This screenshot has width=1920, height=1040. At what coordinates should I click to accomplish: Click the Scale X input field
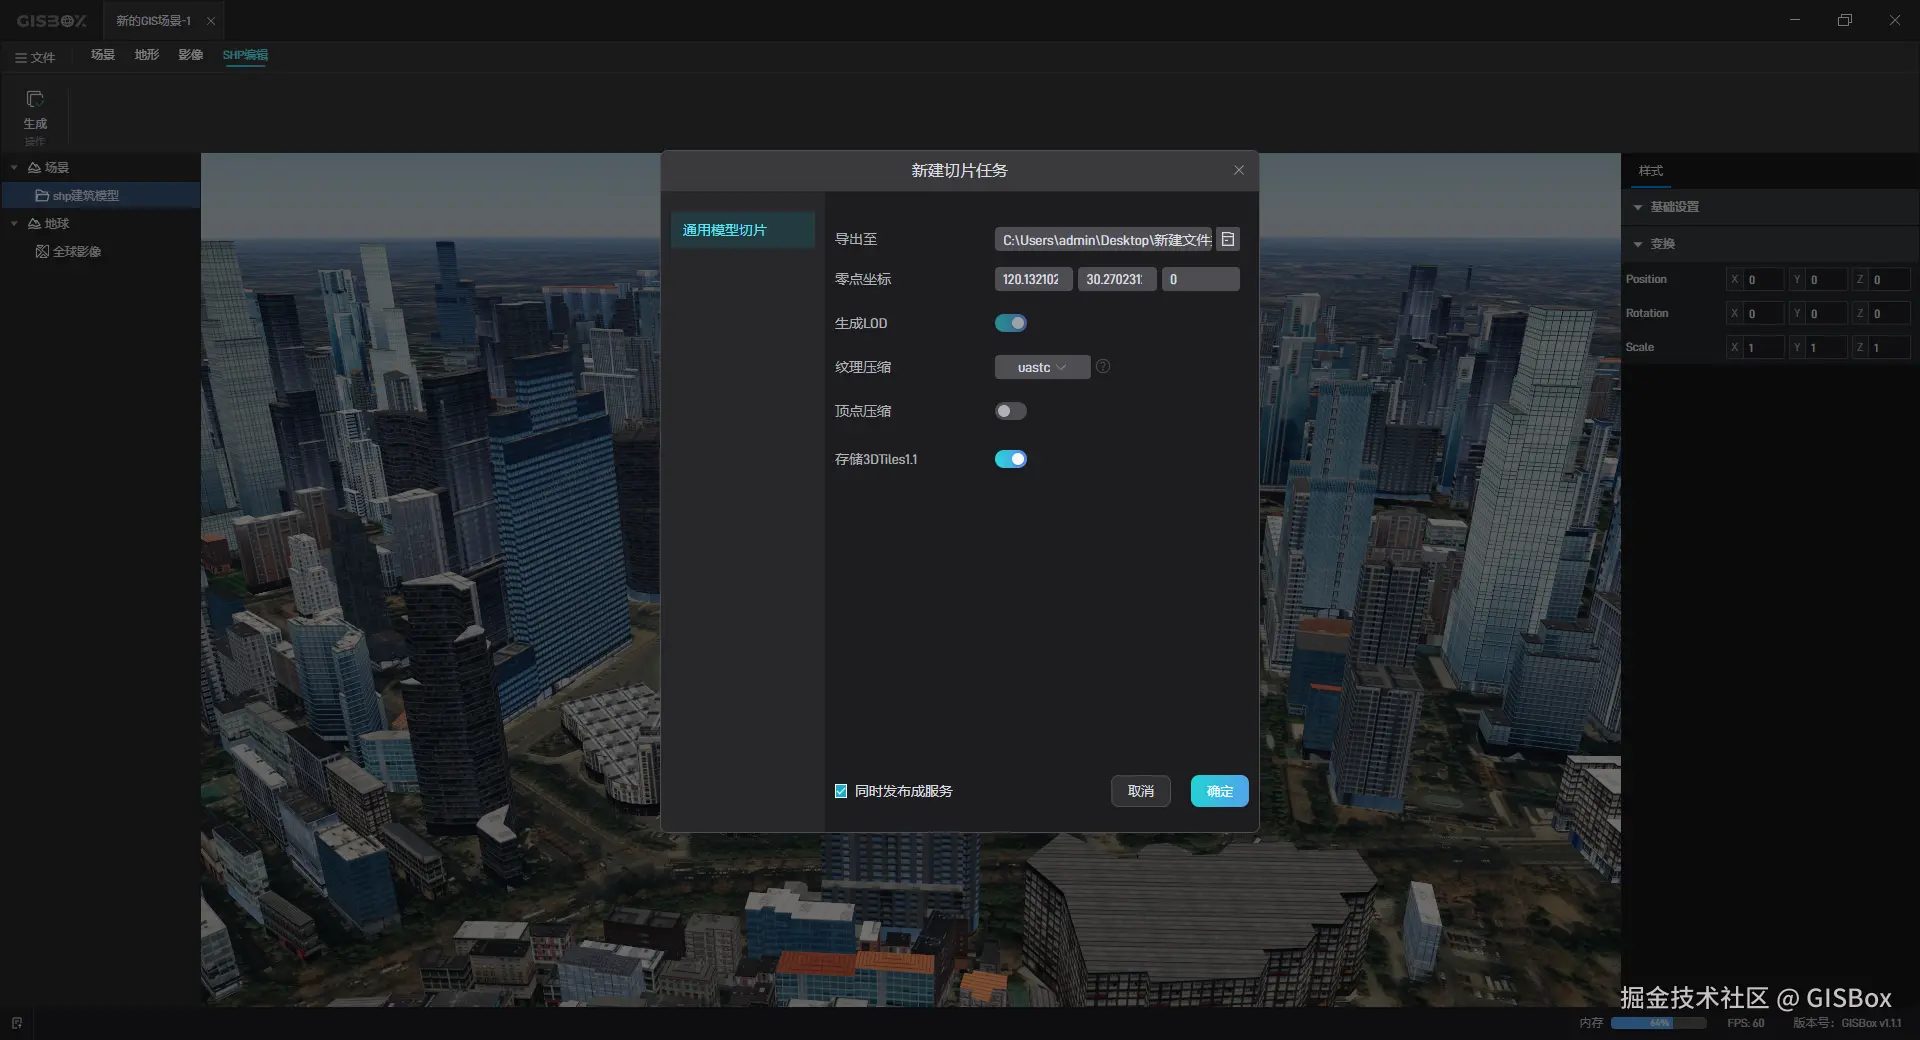1764,348
